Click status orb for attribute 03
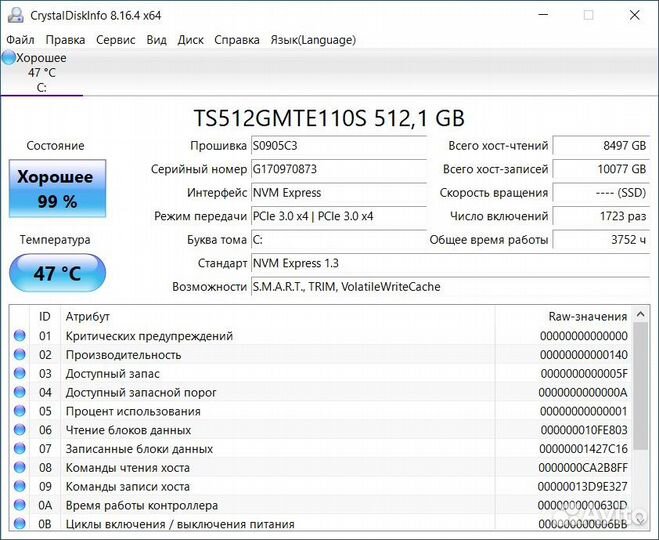 pos(19,373)
